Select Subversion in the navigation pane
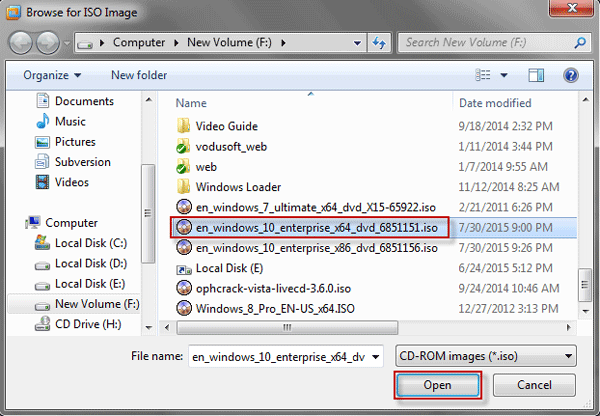600x416 pixels. coord(73,162)
